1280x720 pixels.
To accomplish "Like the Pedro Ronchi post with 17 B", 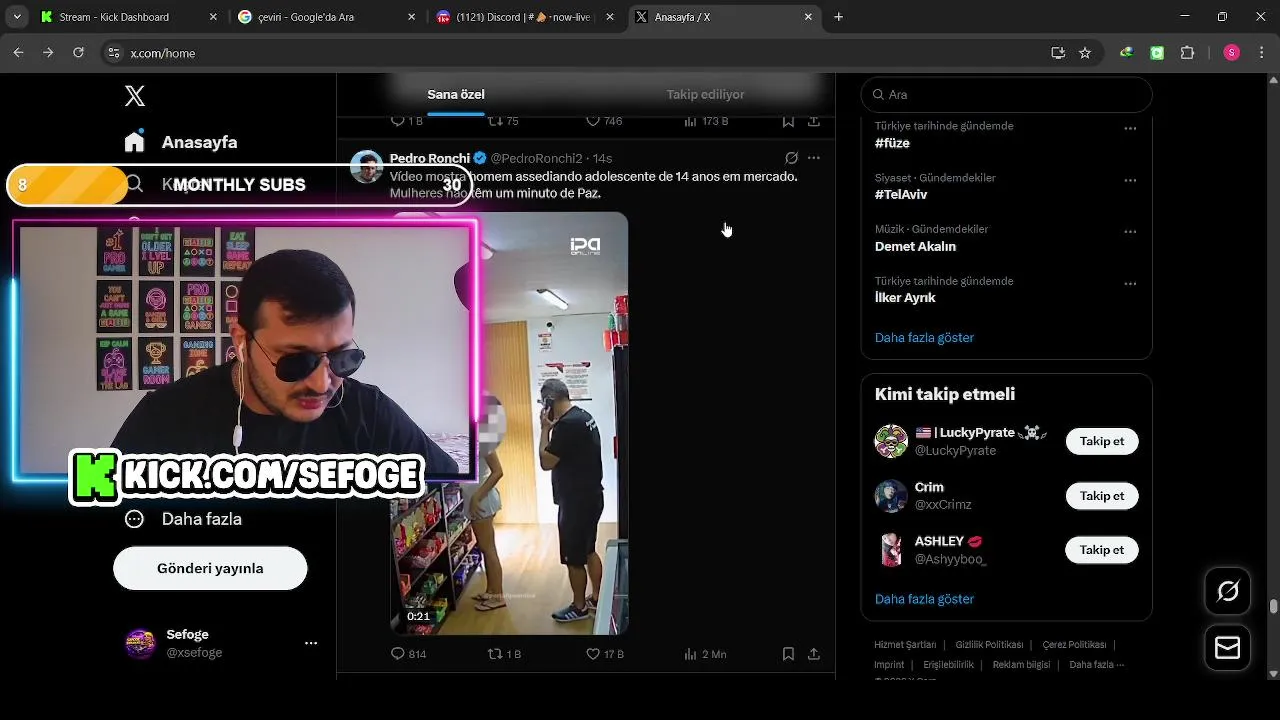I will [x=604, y=654].
